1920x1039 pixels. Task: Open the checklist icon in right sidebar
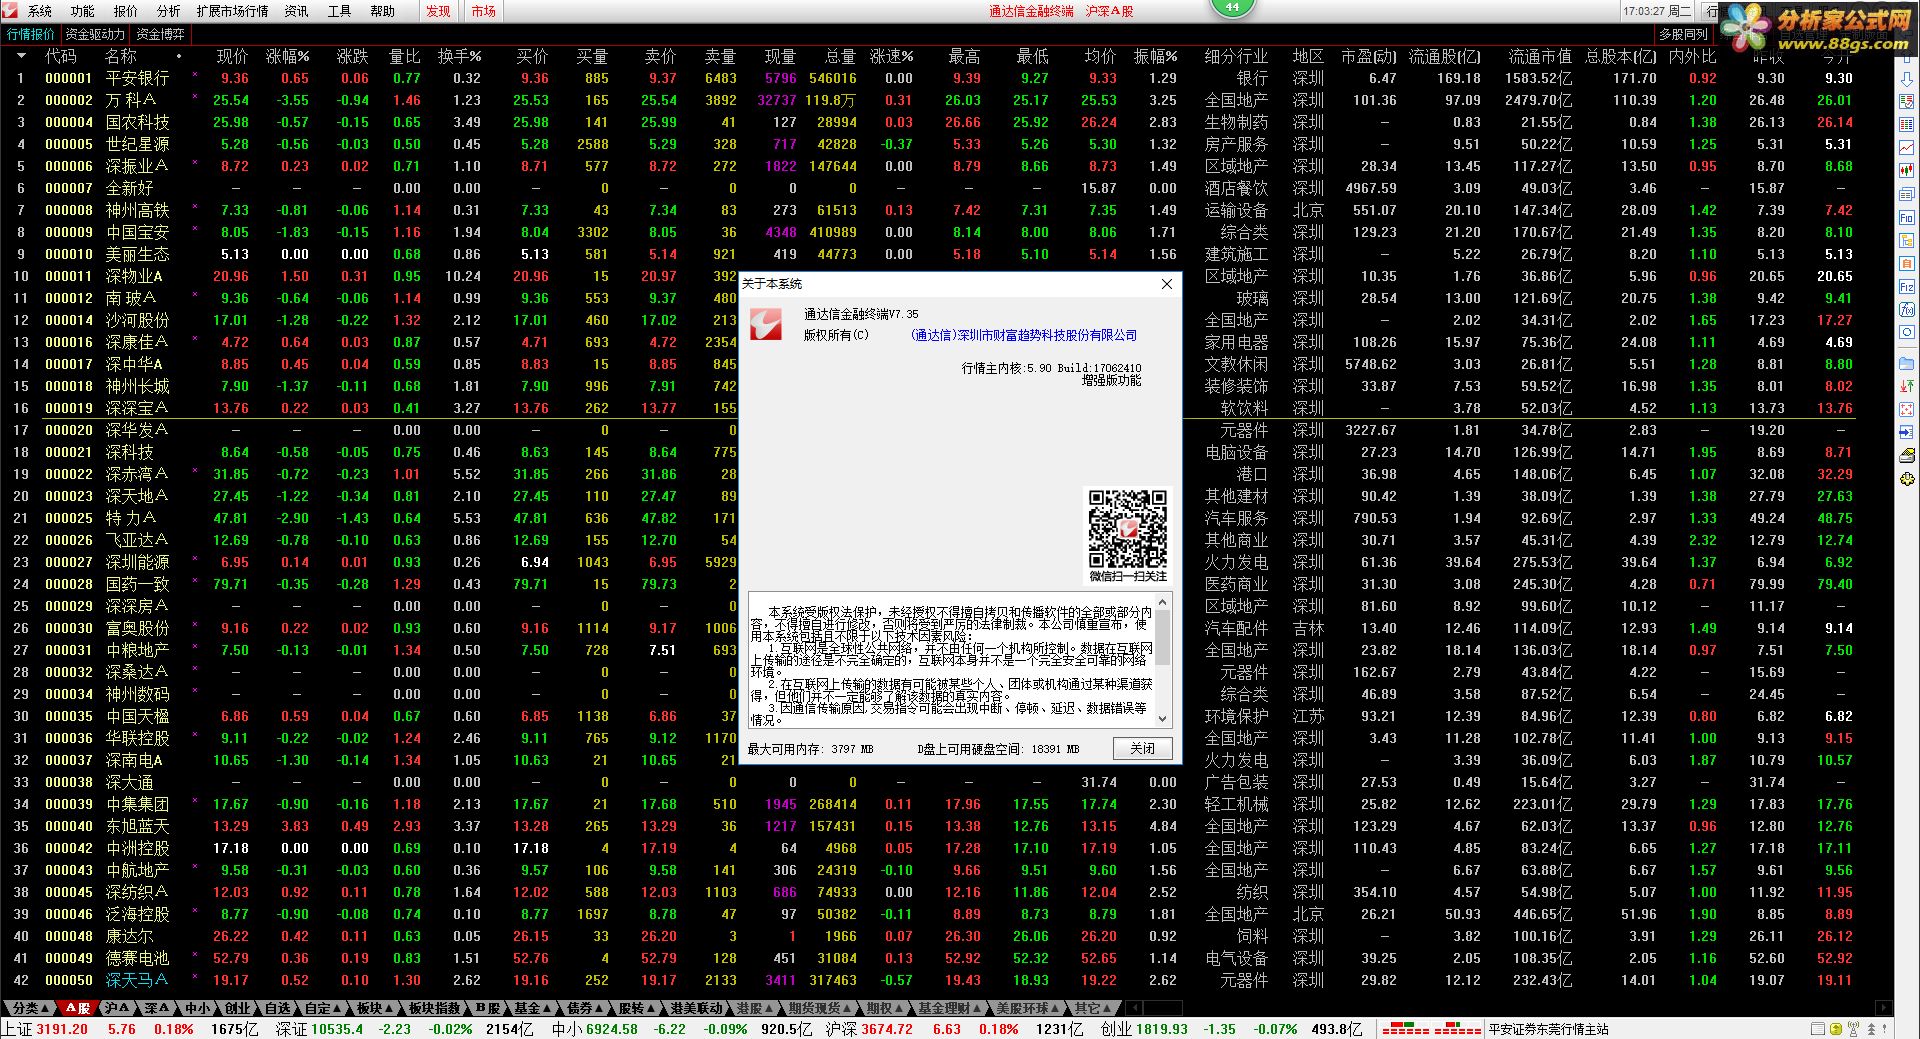coord(1907,101)
